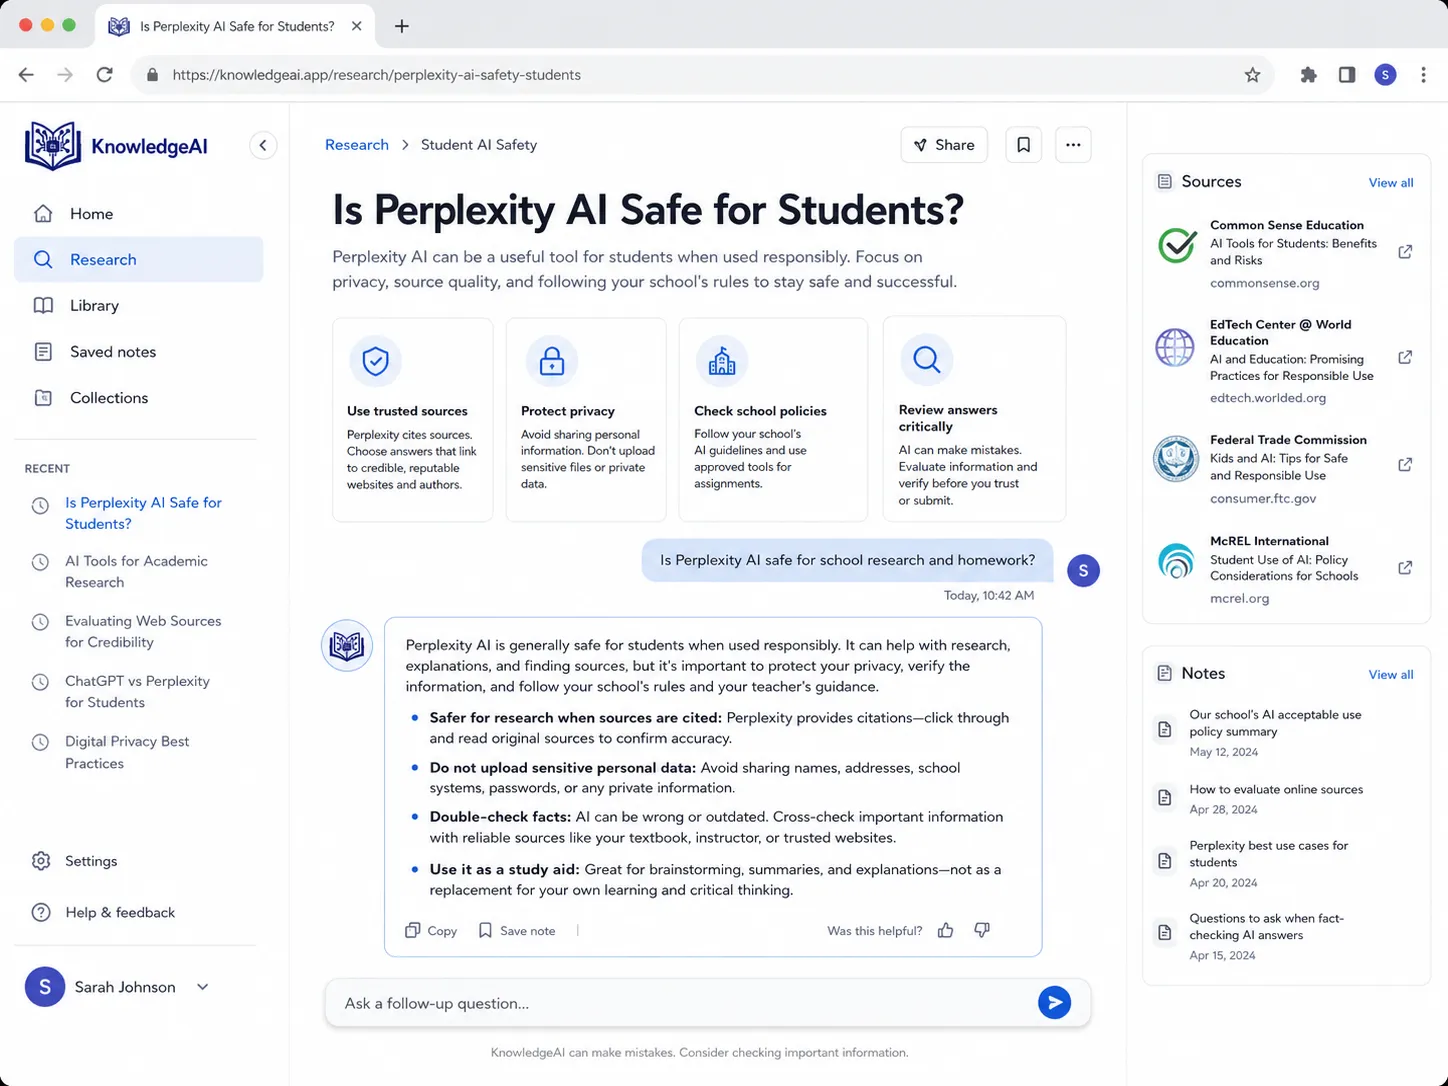Screen dimensions: 1448x1086
Task: Mark the answer as helpful with thumbs up
Action: coord(946,930)
